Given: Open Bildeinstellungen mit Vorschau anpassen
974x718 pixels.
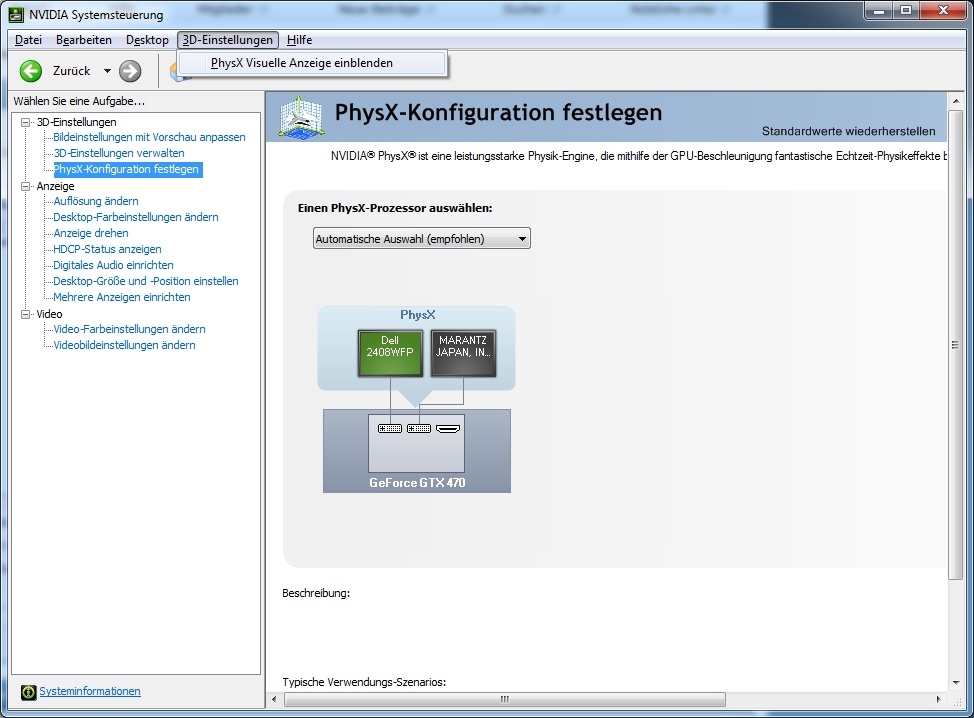Looking at the screenshot, I should (149, 137).
